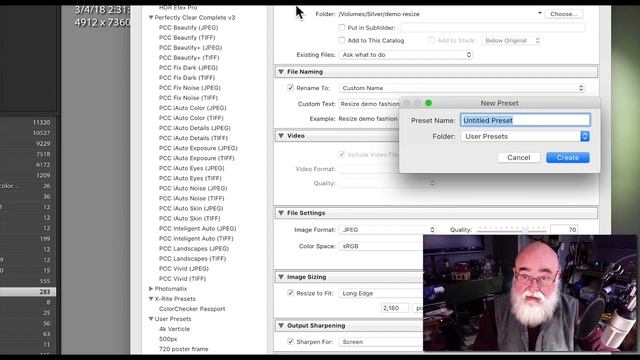Select PCC iAuto Eyes (TIFF) preset
This screenshot has height=360, width=640.
[x=190, y=178]
